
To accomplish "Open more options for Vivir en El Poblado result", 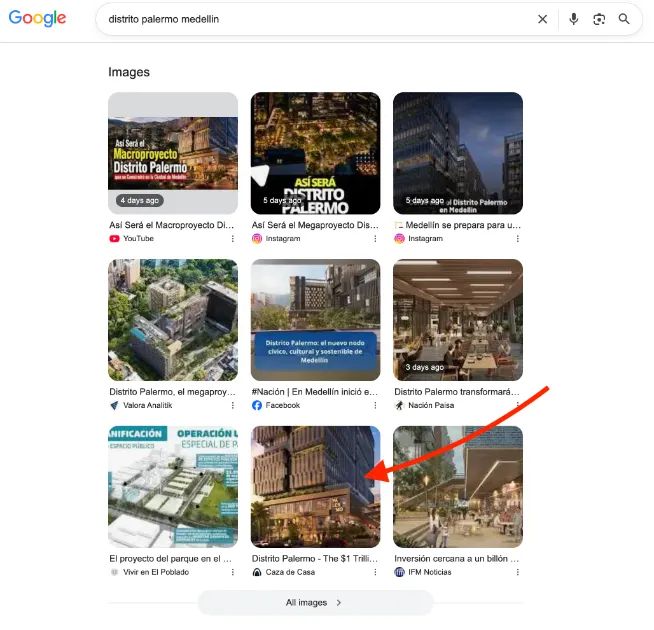I will pos(233,572).
